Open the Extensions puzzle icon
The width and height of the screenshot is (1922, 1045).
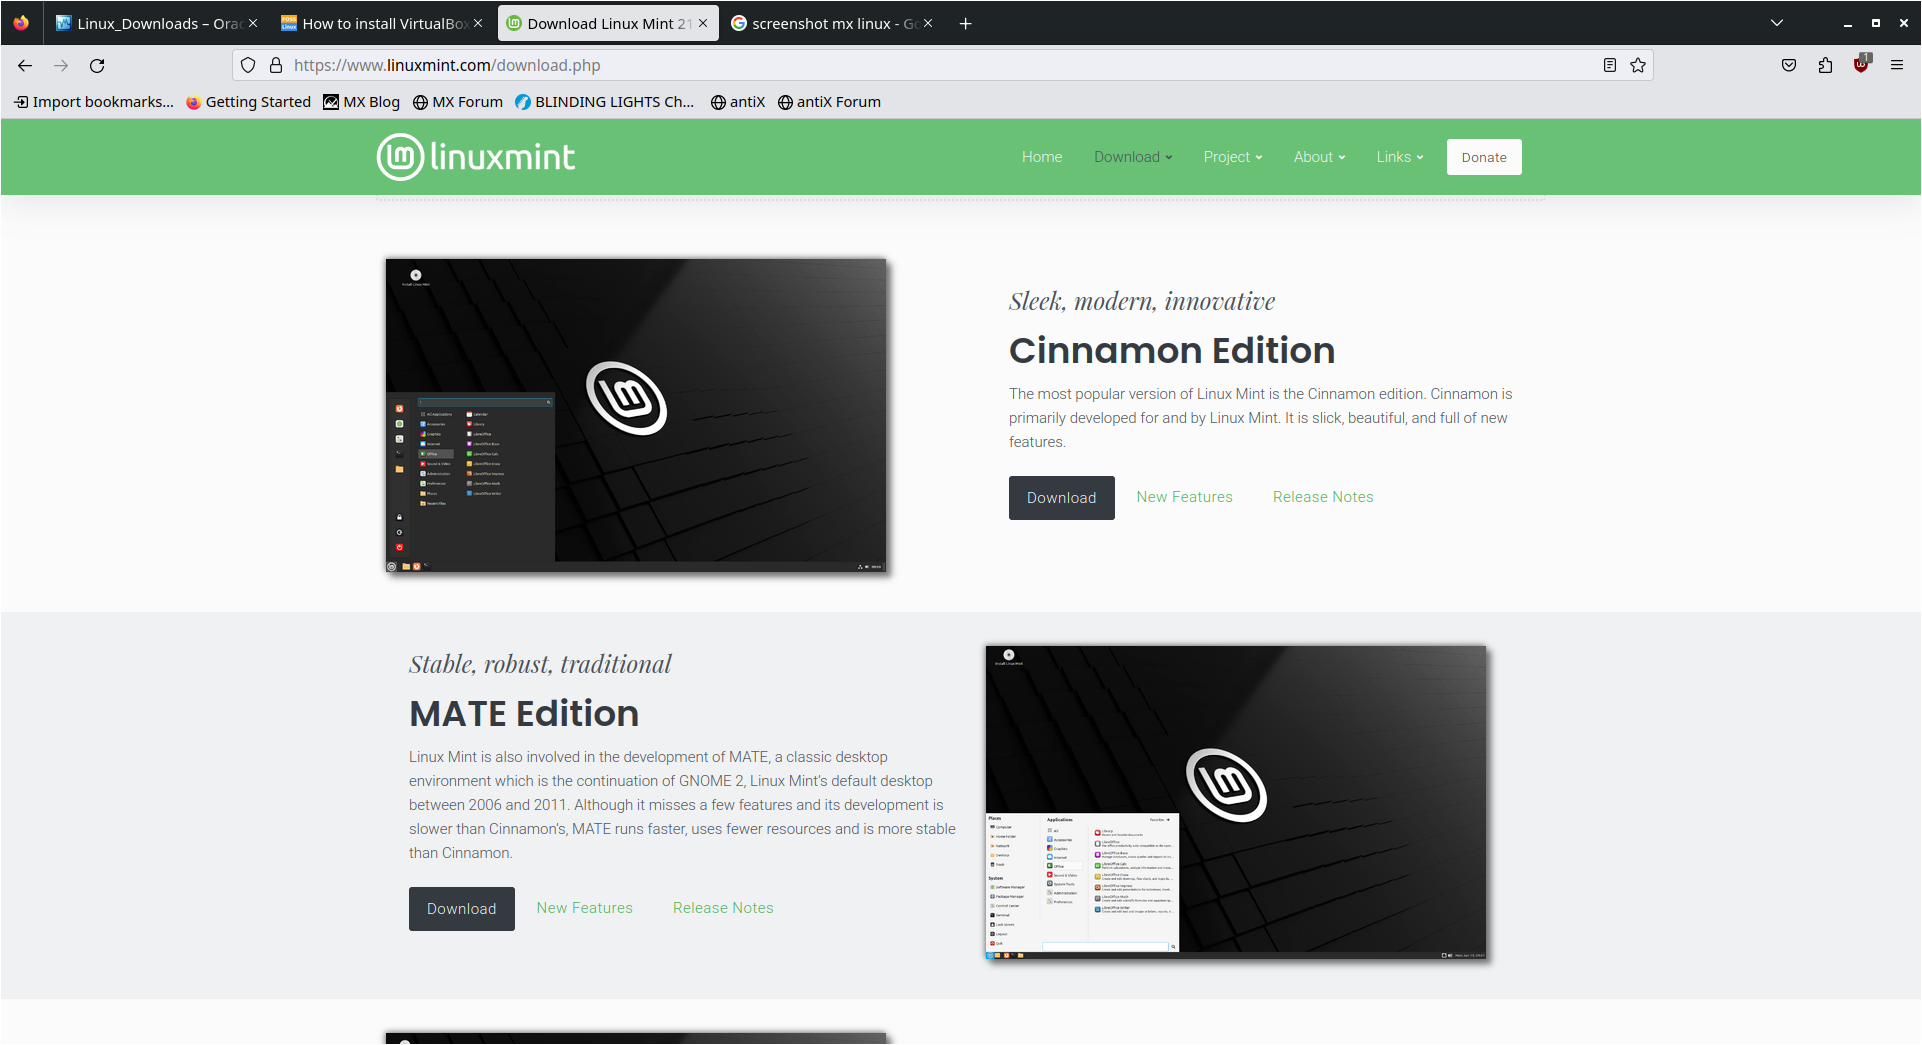pyautogui.click(x=1825, y=66)
